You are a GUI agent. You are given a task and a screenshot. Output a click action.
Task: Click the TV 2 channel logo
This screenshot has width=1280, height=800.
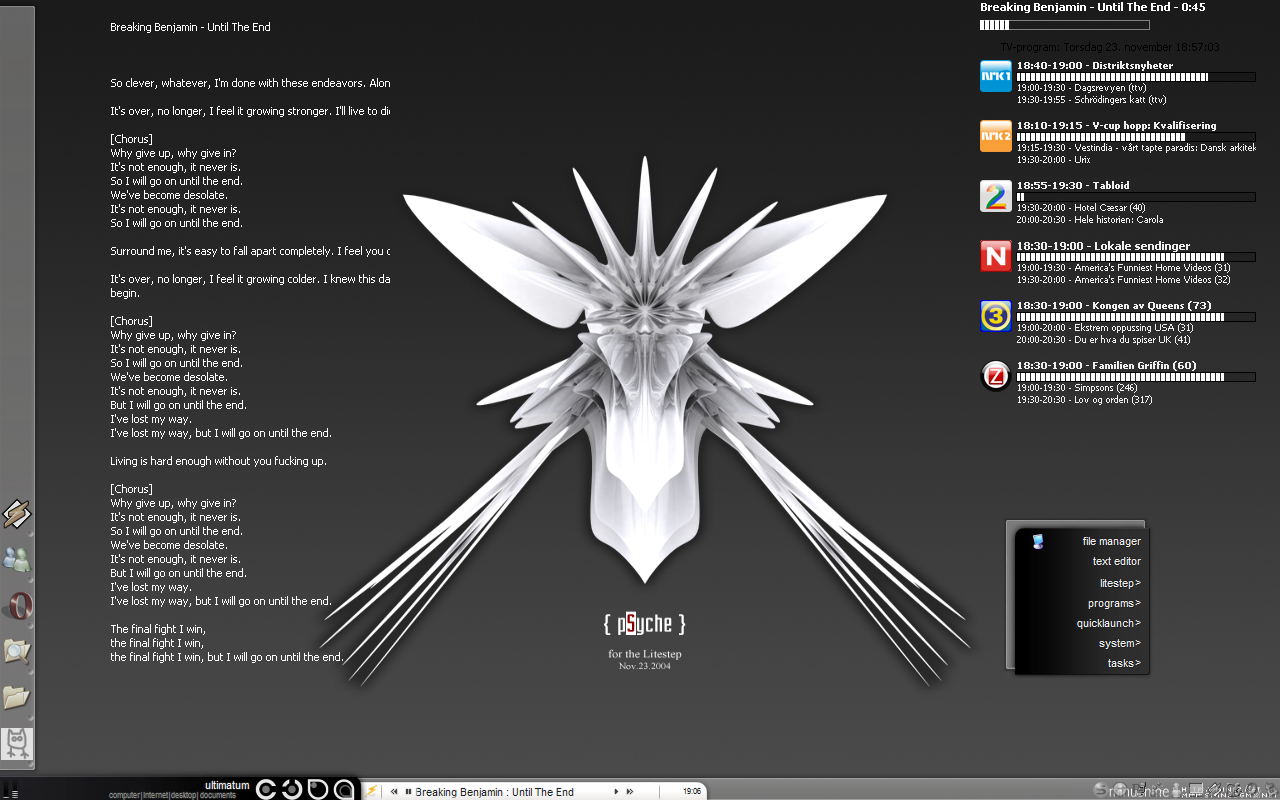tap(996, 196)
